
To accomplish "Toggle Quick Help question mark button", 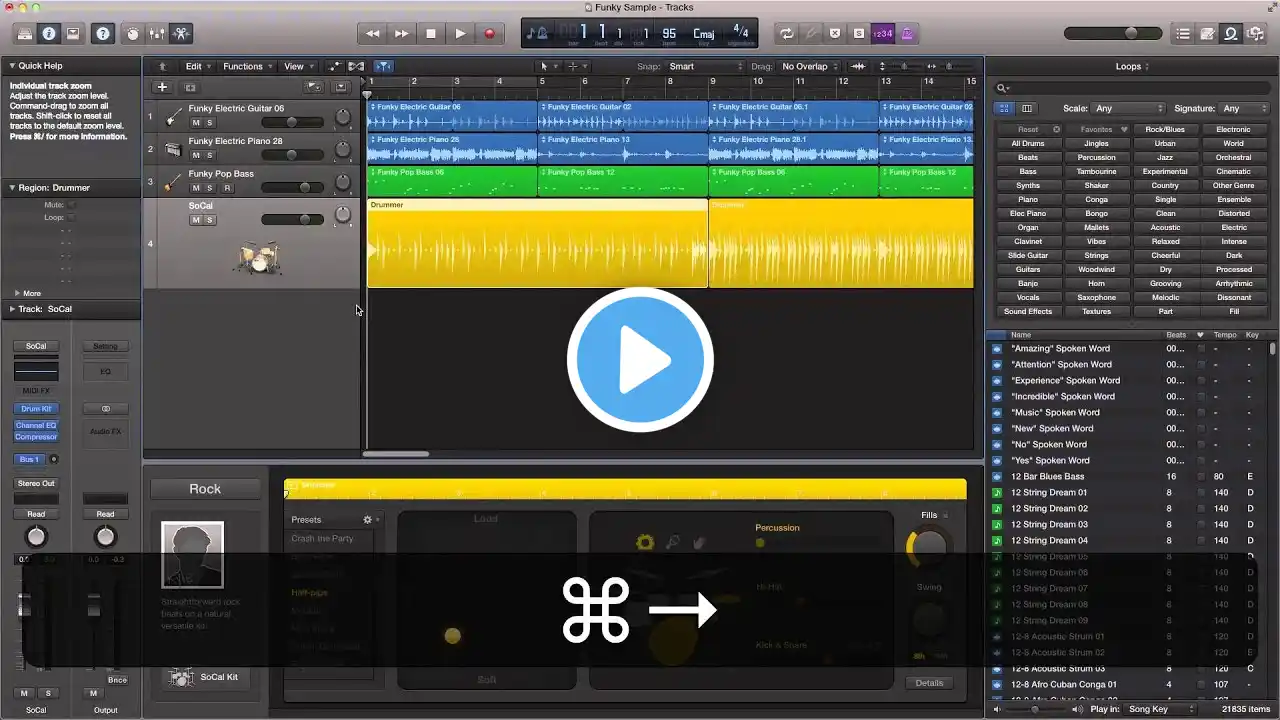I will click(102, 33).
